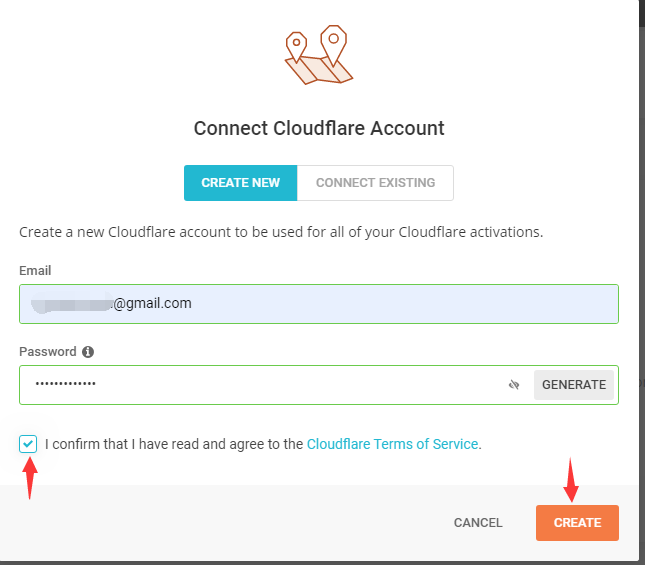Click the Password info icon
Screen dimensions: 645x565
pyautogui.click(x=88, y=352)
